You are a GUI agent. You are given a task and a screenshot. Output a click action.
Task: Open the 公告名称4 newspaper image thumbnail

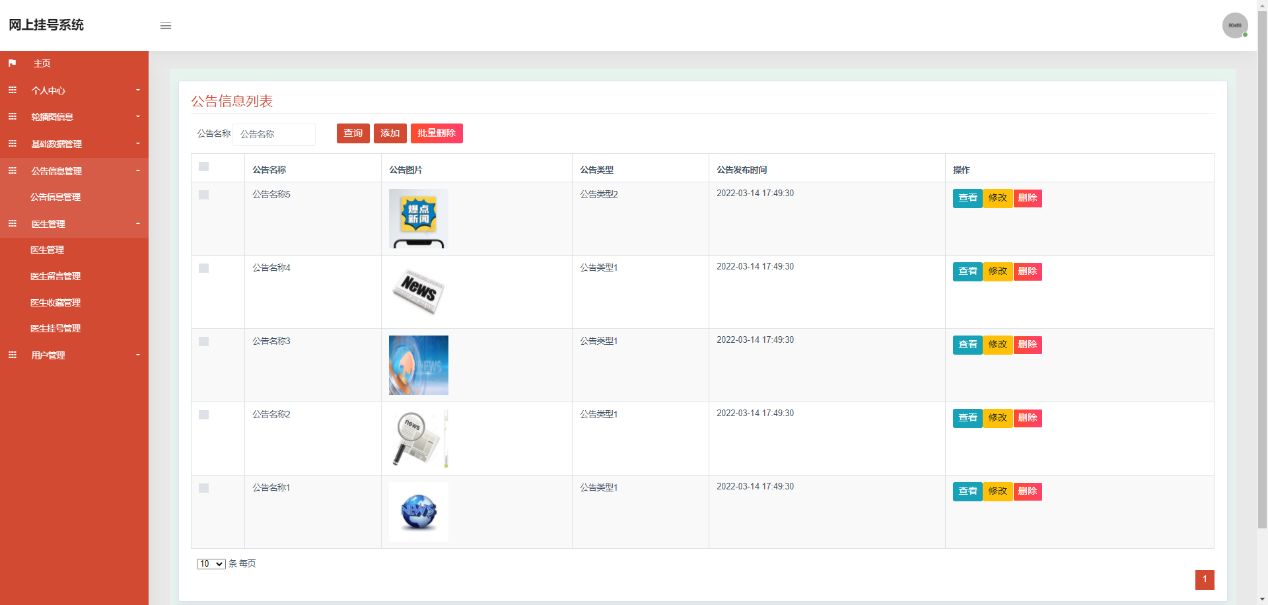pyautogui.click(x=418, y=292)
